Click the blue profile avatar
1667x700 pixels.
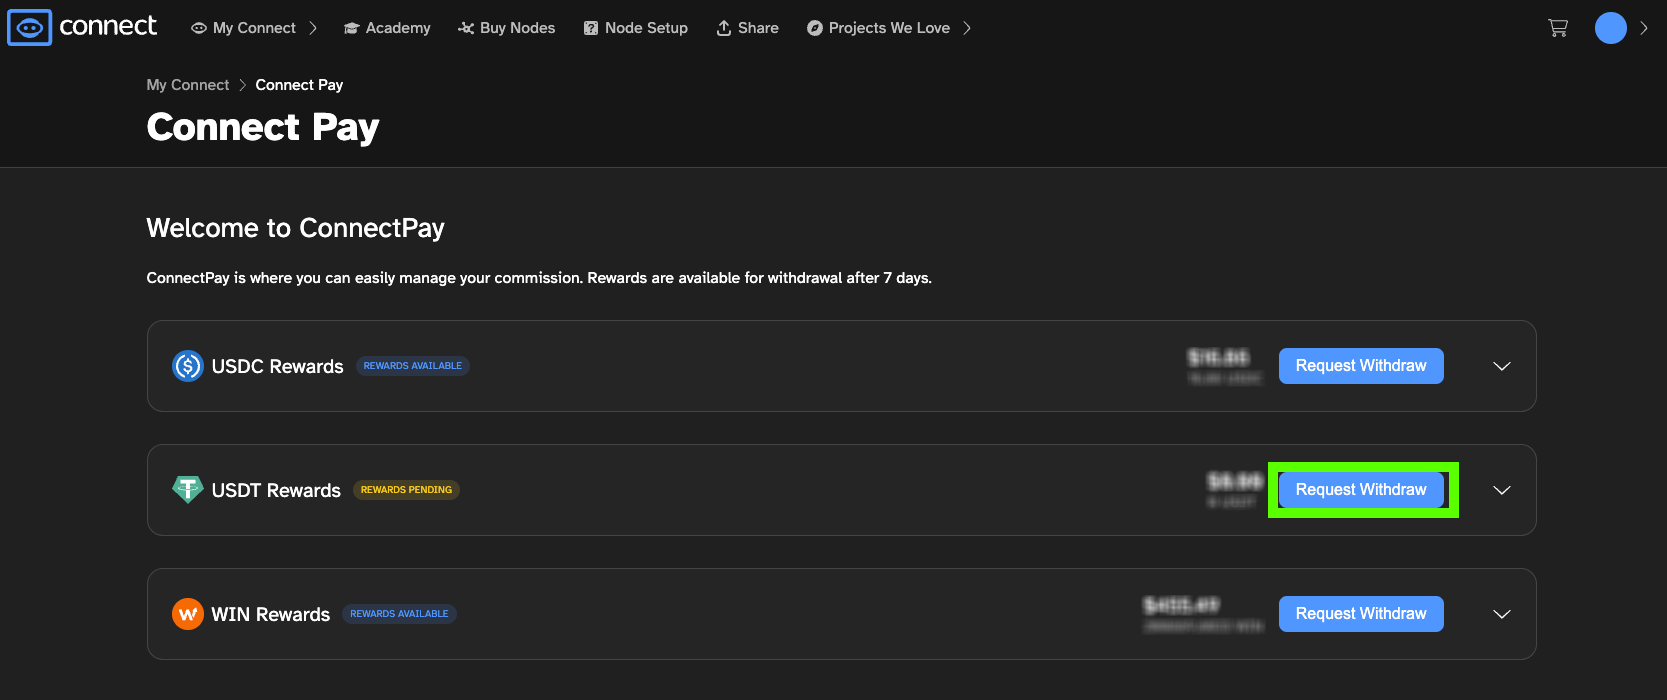(1611, 28)
